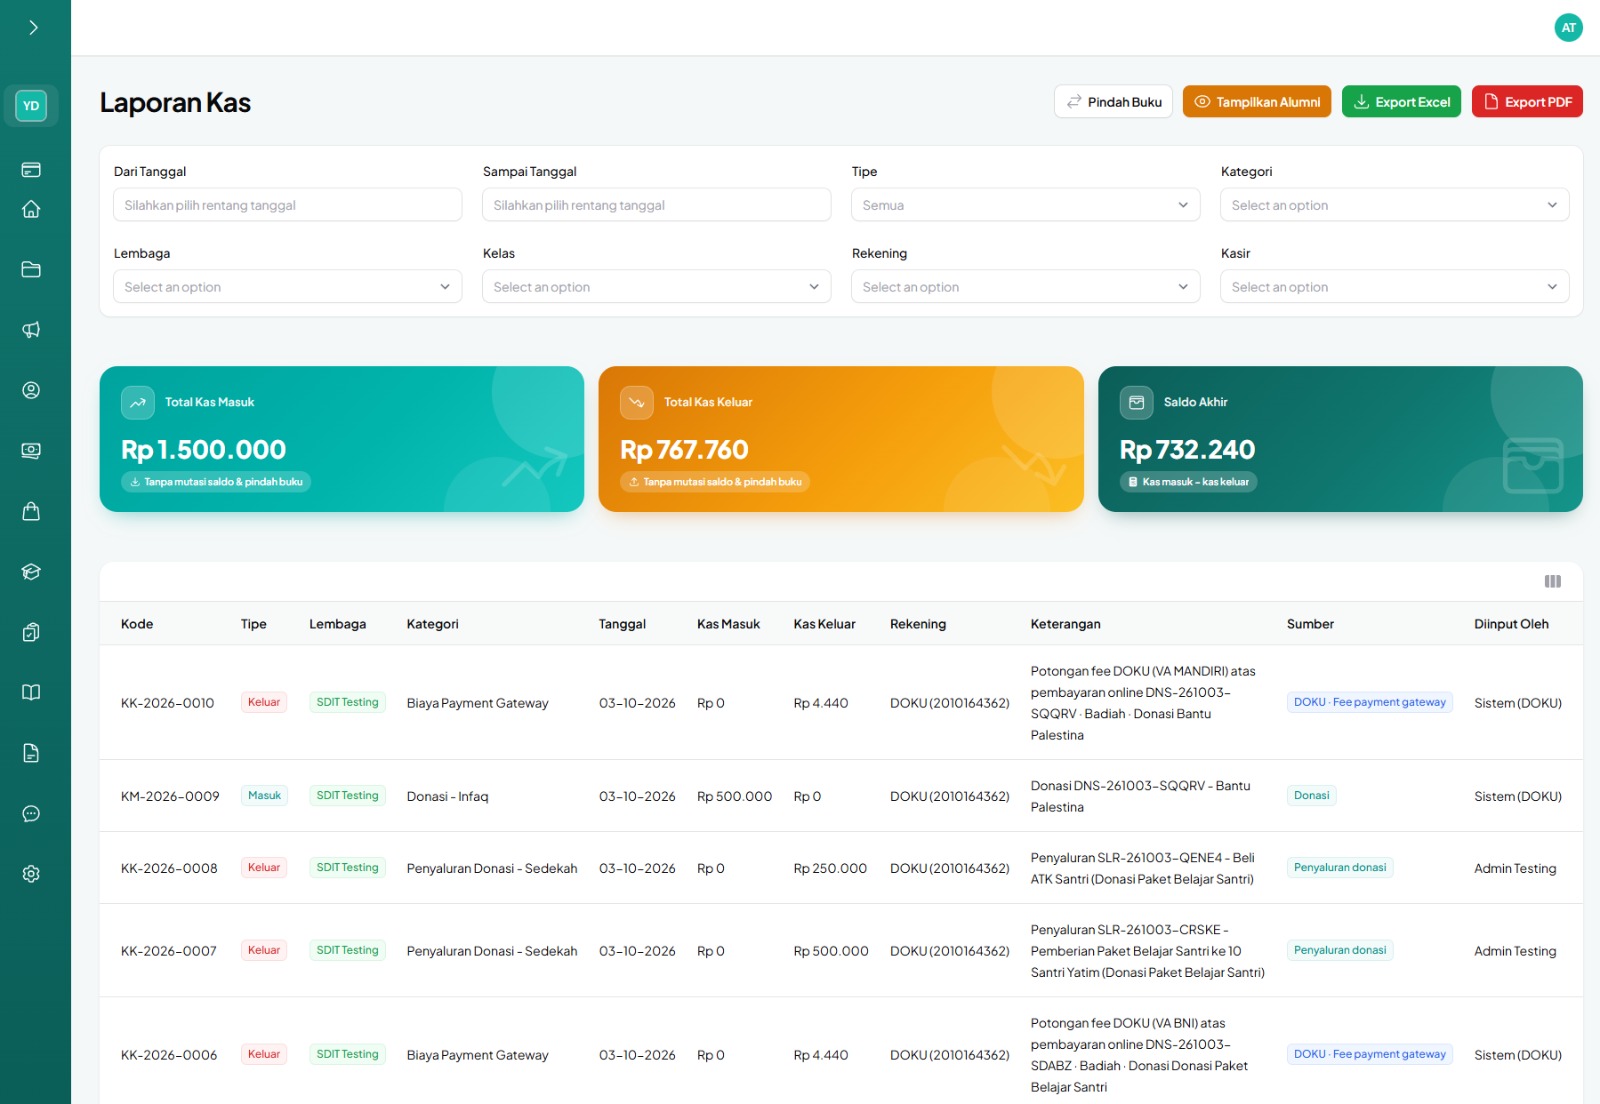Click the Total Kas Masuk card
This screenshot has width=1600, height=1104.
[x=342, y=439]
